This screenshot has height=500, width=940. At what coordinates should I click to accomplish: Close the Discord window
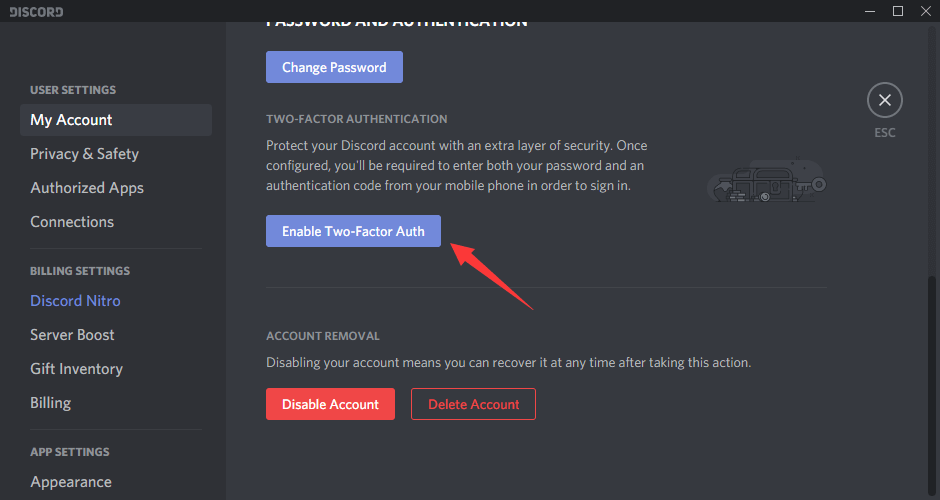tap(924, 11)
